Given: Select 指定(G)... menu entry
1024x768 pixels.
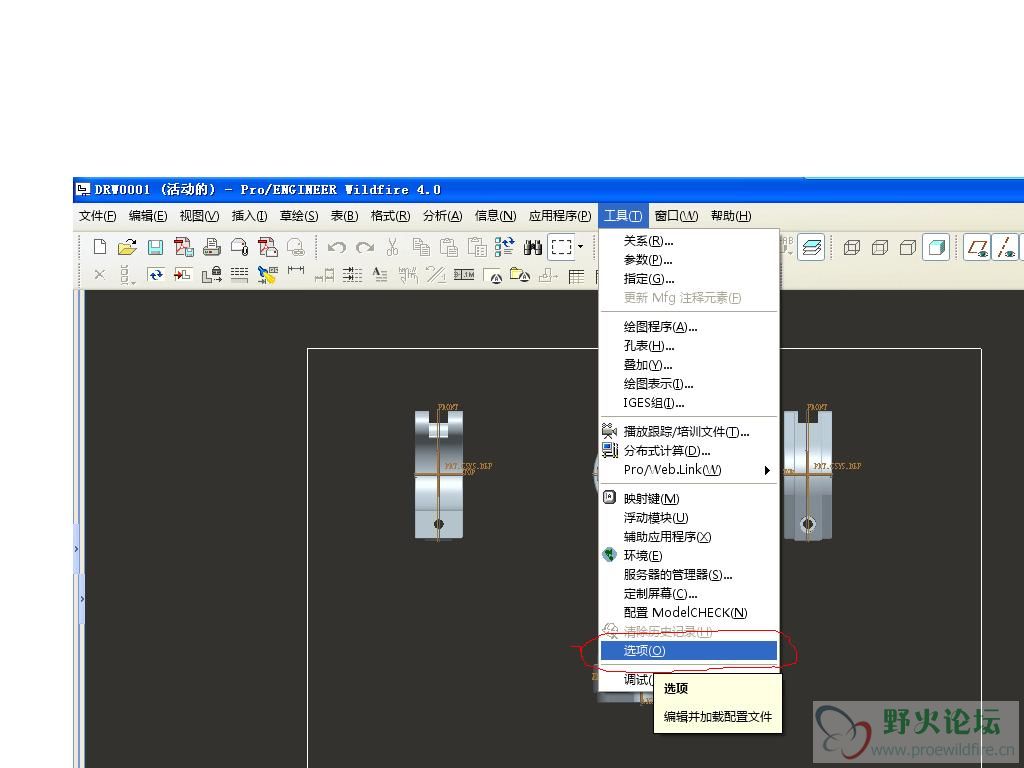Looking at the screenshot, I should tap(689, 279).
